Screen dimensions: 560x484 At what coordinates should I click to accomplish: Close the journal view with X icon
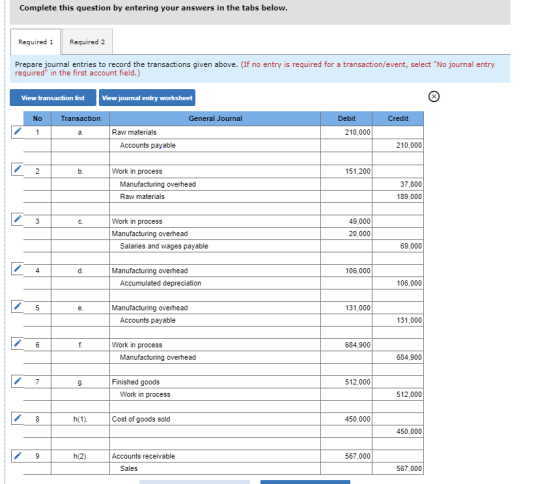click(x=434, y=96)
